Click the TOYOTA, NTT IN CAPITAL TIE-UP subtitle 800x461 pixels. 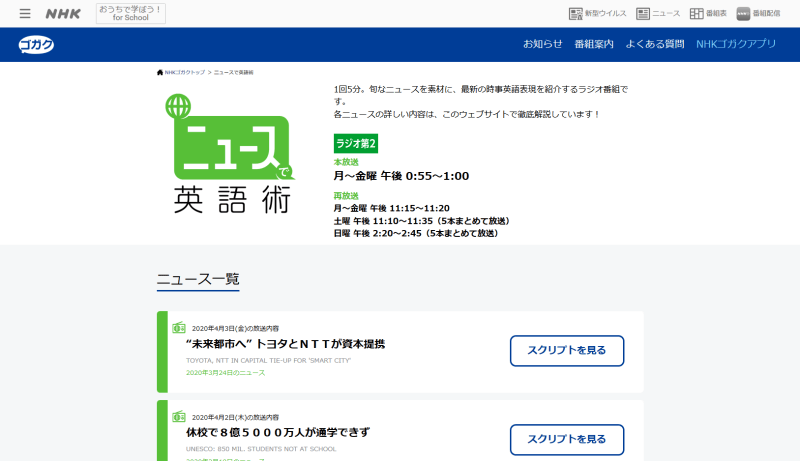tap(268, 361)
